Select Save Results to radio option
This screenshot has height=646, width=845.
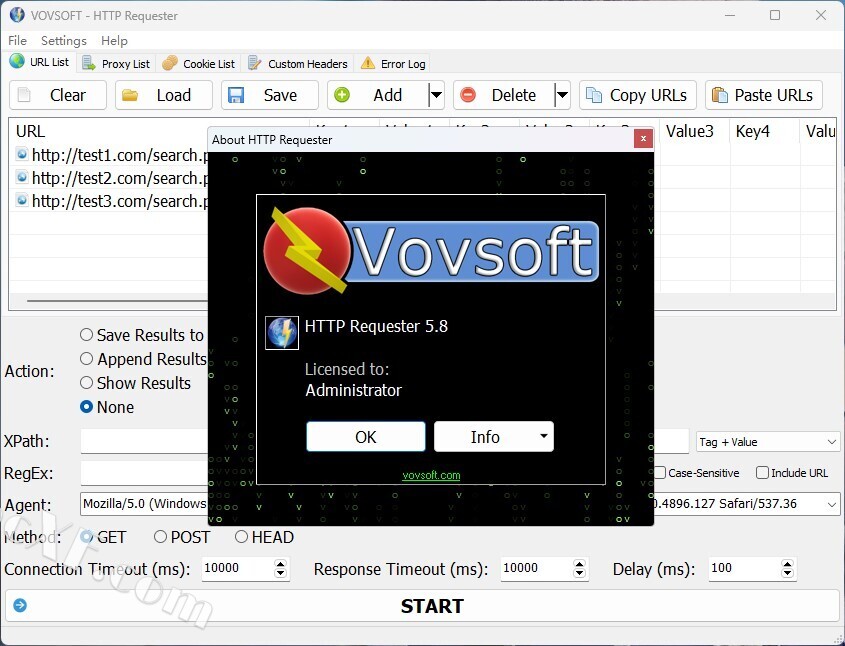pyautogui.click(x=86, y=335)
